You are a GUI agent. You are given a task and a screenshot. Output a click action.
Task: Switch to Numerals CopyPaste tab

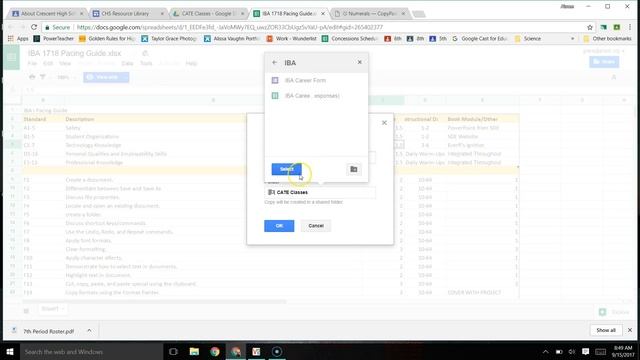click(x=369, y=13)
